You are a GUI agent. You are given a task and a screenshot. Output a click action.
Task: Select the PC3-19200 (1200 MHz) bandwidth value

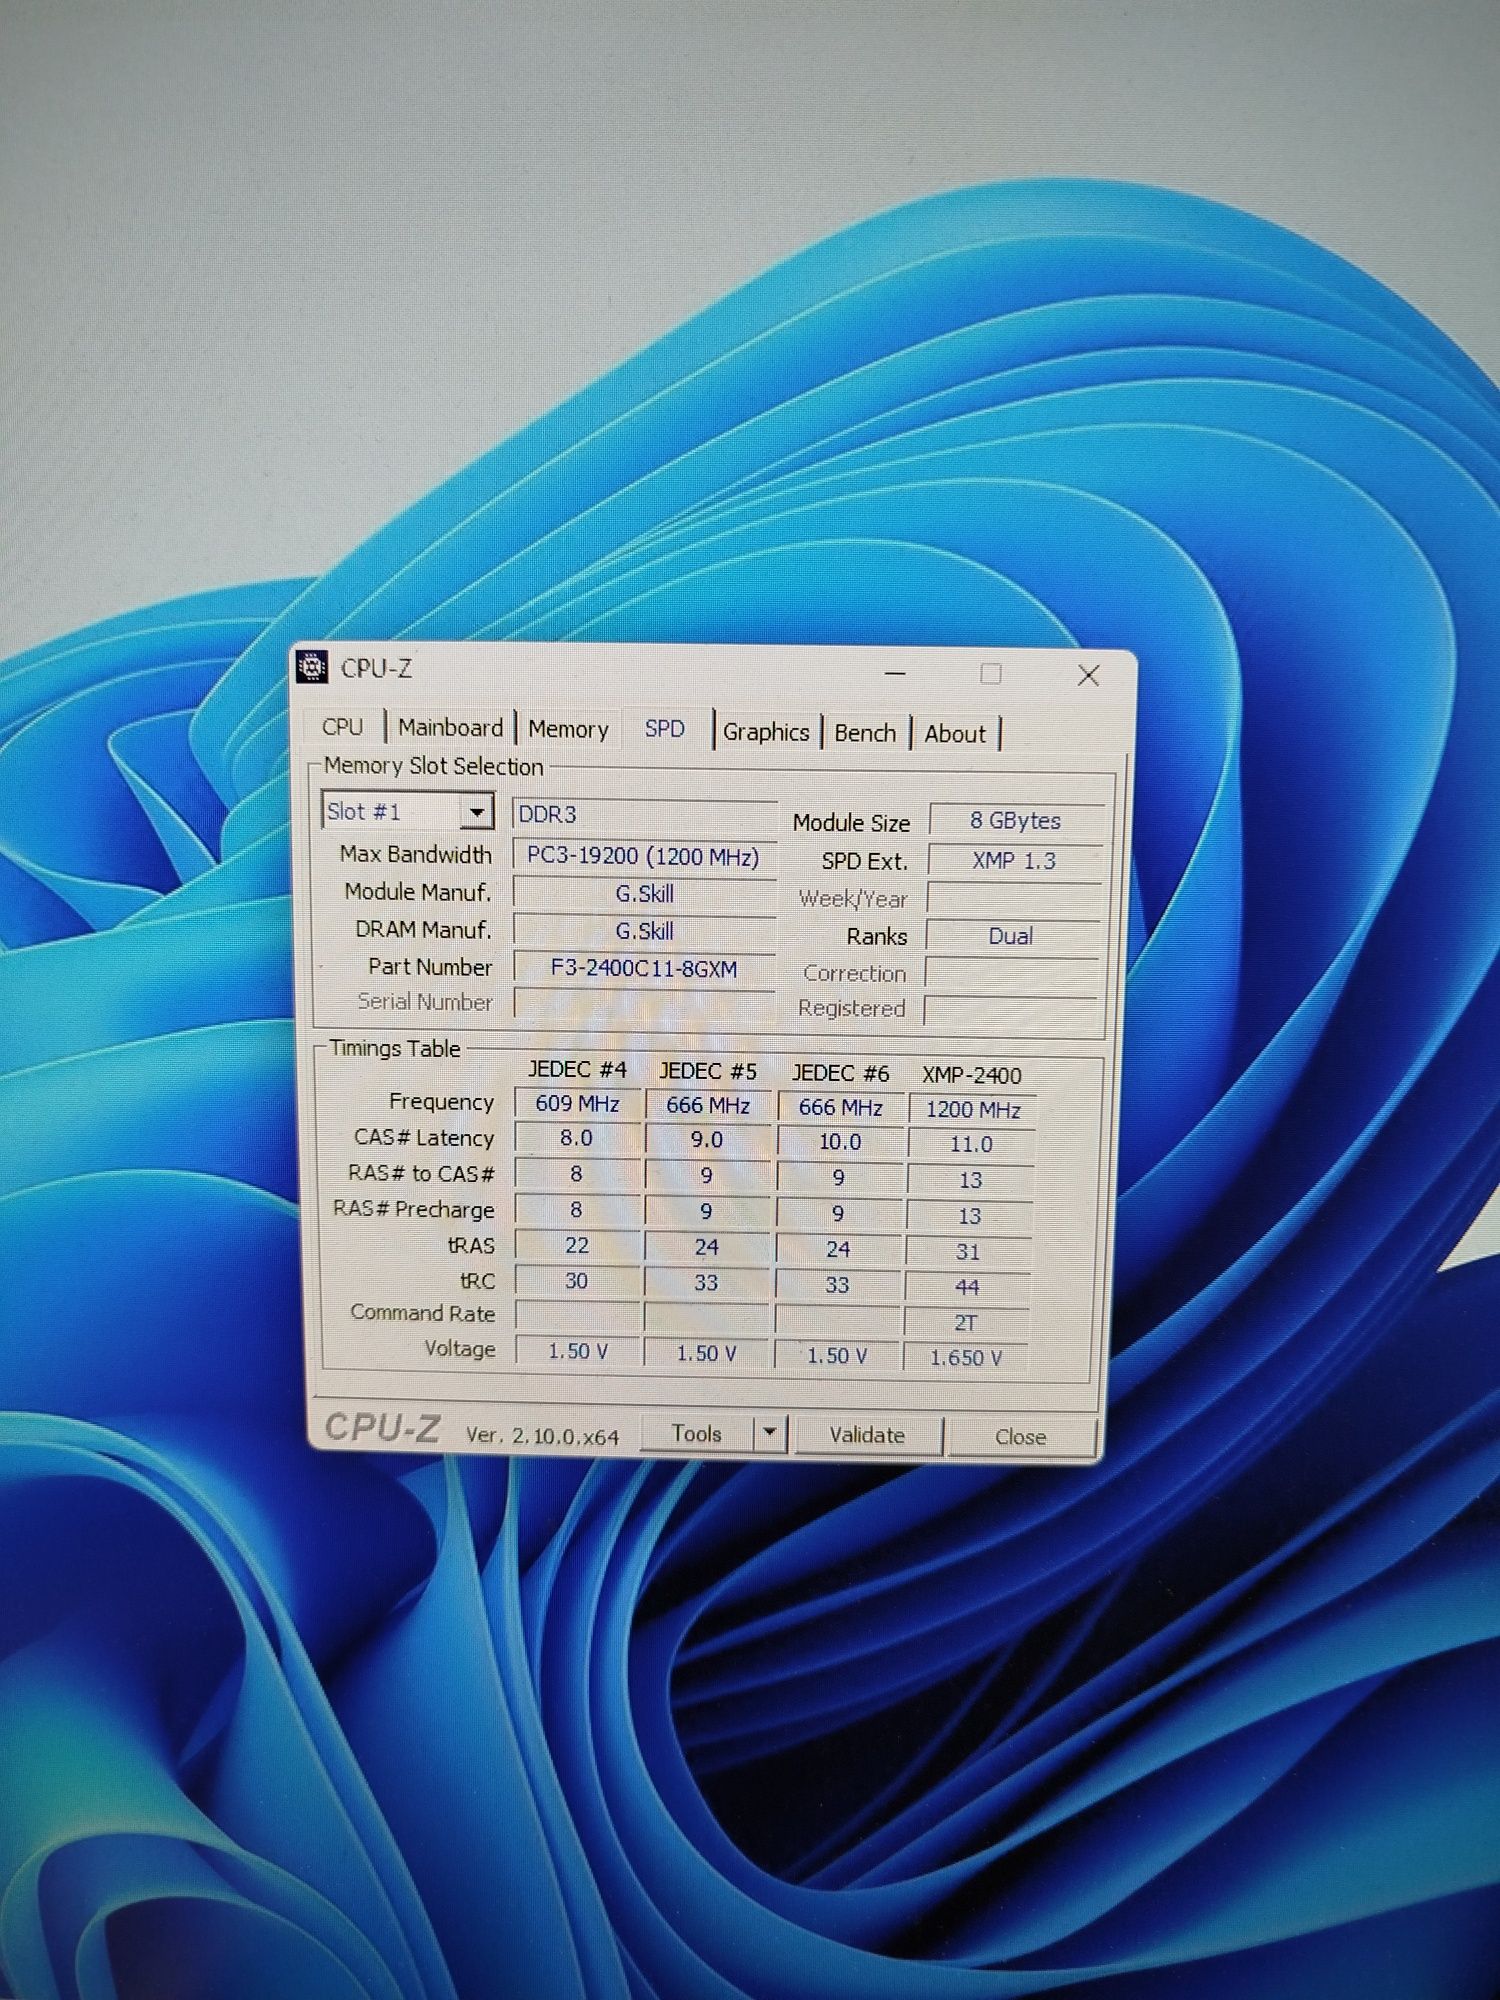click(x=644, y=857)
